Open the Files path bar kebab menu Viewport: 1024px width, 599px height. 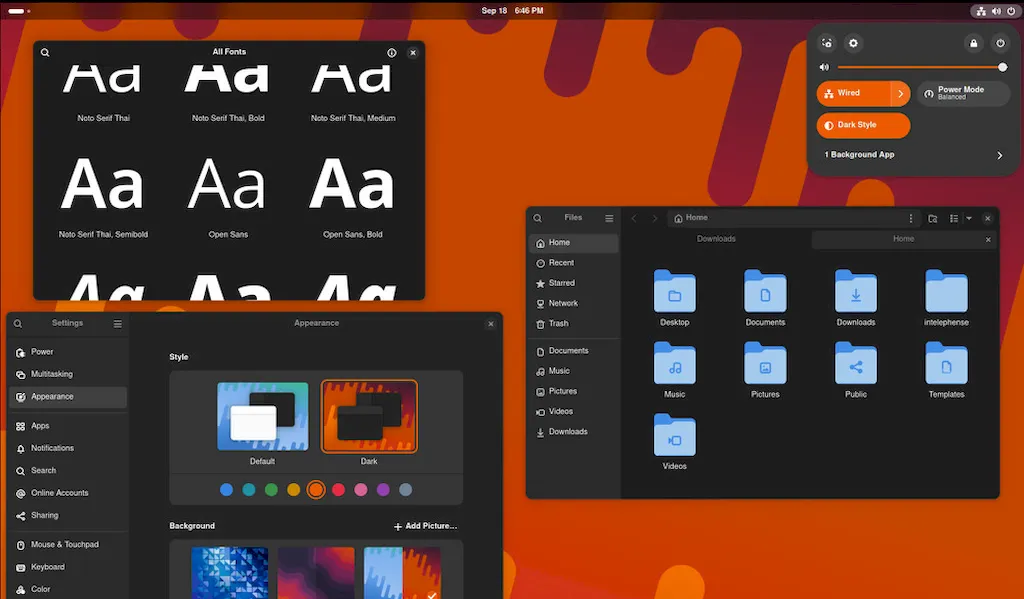[911, 218]
